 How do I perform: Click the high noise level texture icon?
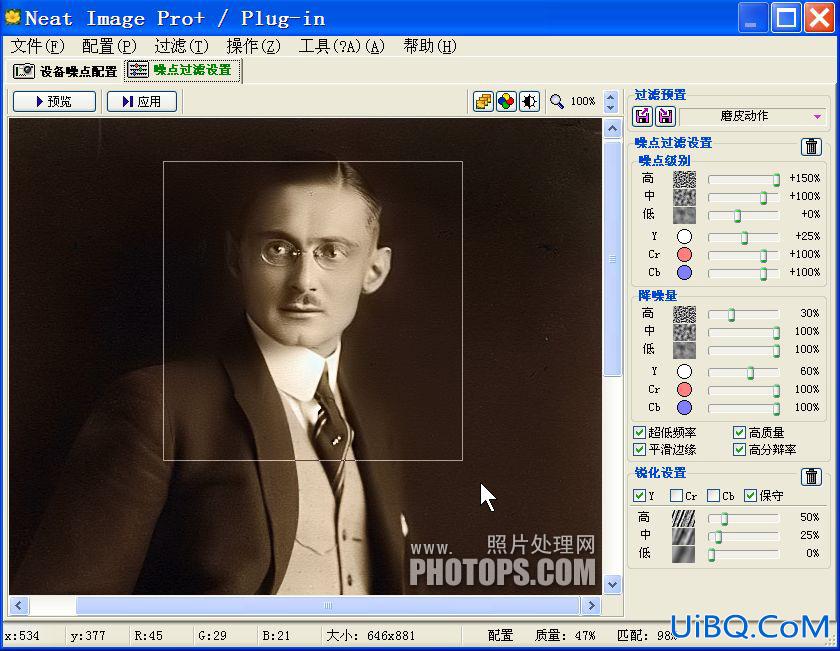pos(684,178)
